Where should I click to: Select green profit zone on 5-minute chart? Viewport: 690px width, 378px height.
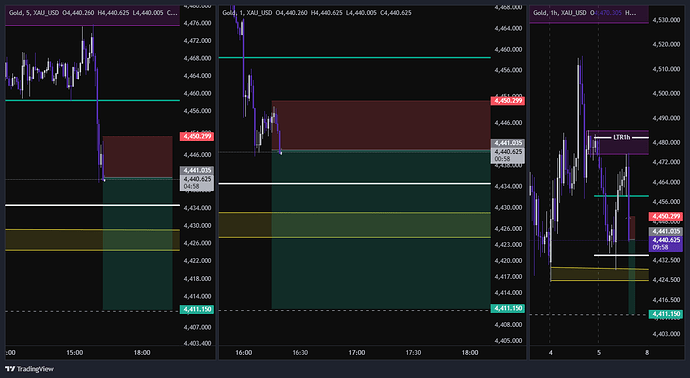(x=137, y=244)
